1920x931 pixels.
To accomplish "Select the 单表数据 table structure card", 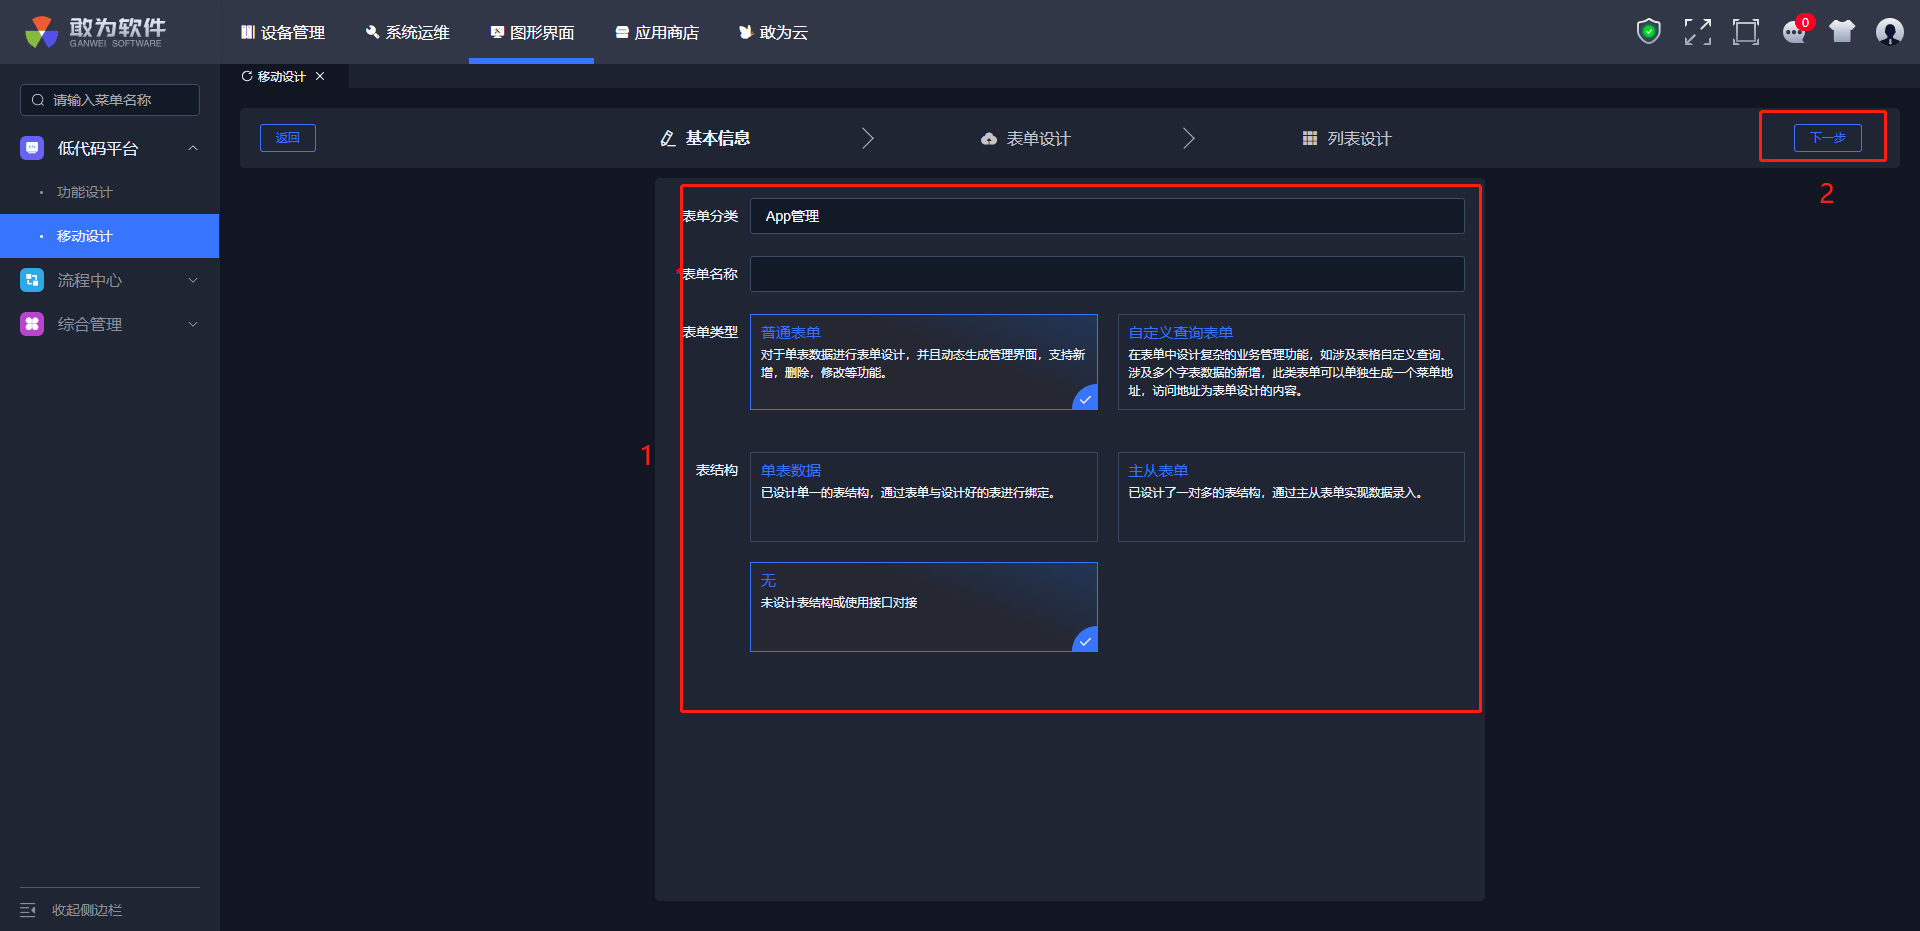I will pos(924,497).
